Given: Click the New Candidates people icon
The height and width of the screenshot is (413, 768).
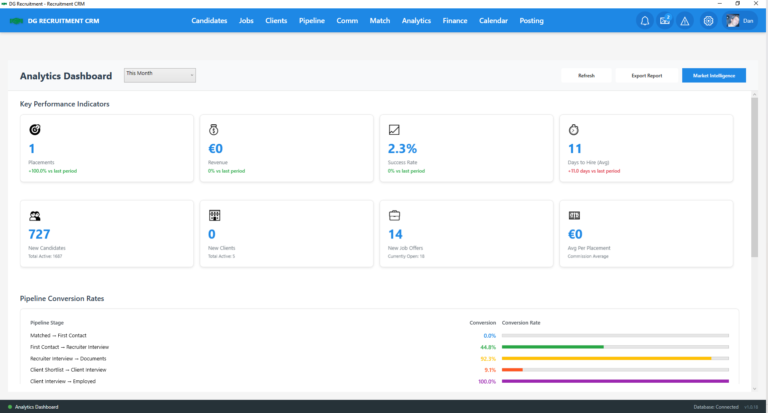Looking at the screenshot, I should coord(35,215).
